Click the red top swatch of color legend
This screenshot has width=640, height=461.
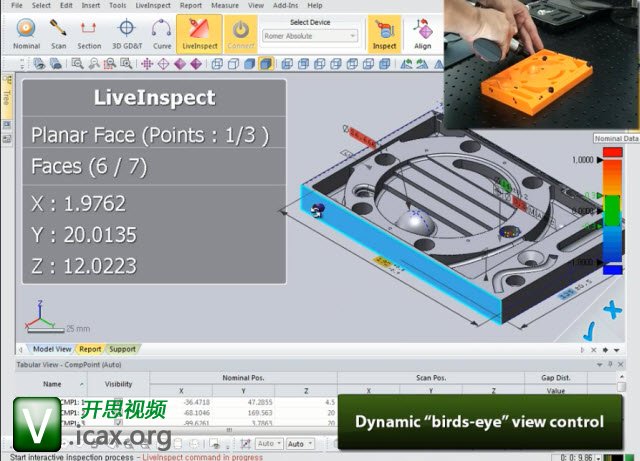[613, 152]
